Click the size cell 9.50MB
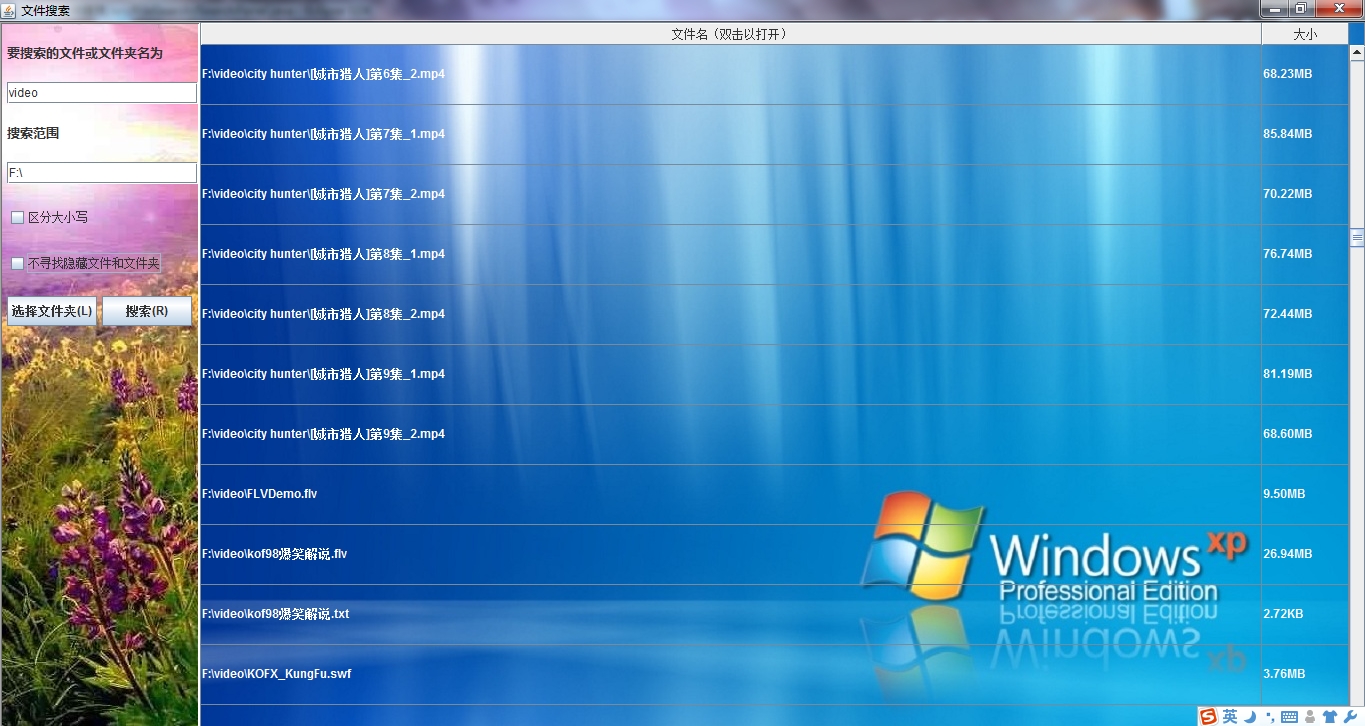This screenshot has height=726, width=1365. pyautogui.click(x=1305, y=495)
